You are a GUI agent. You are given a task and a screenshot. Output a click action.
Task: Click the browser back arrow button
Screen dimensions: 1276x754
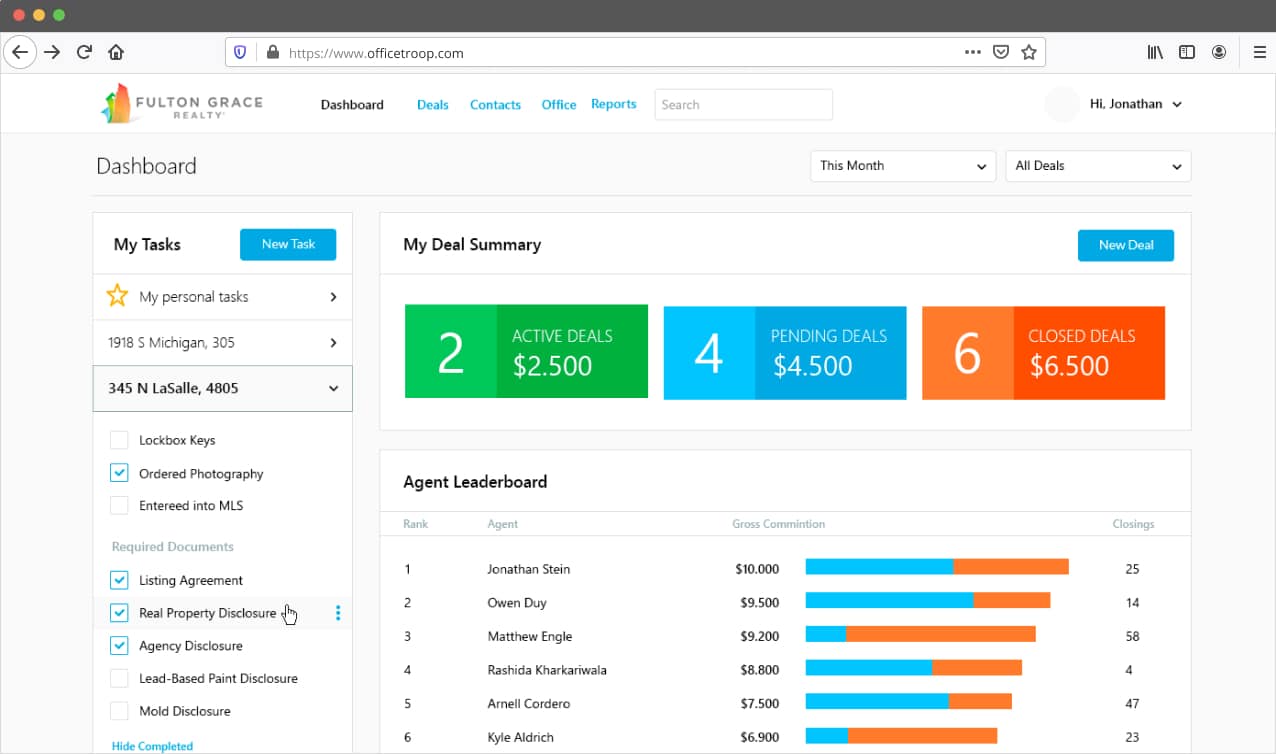pyautogui.click(x=20, y=52)
